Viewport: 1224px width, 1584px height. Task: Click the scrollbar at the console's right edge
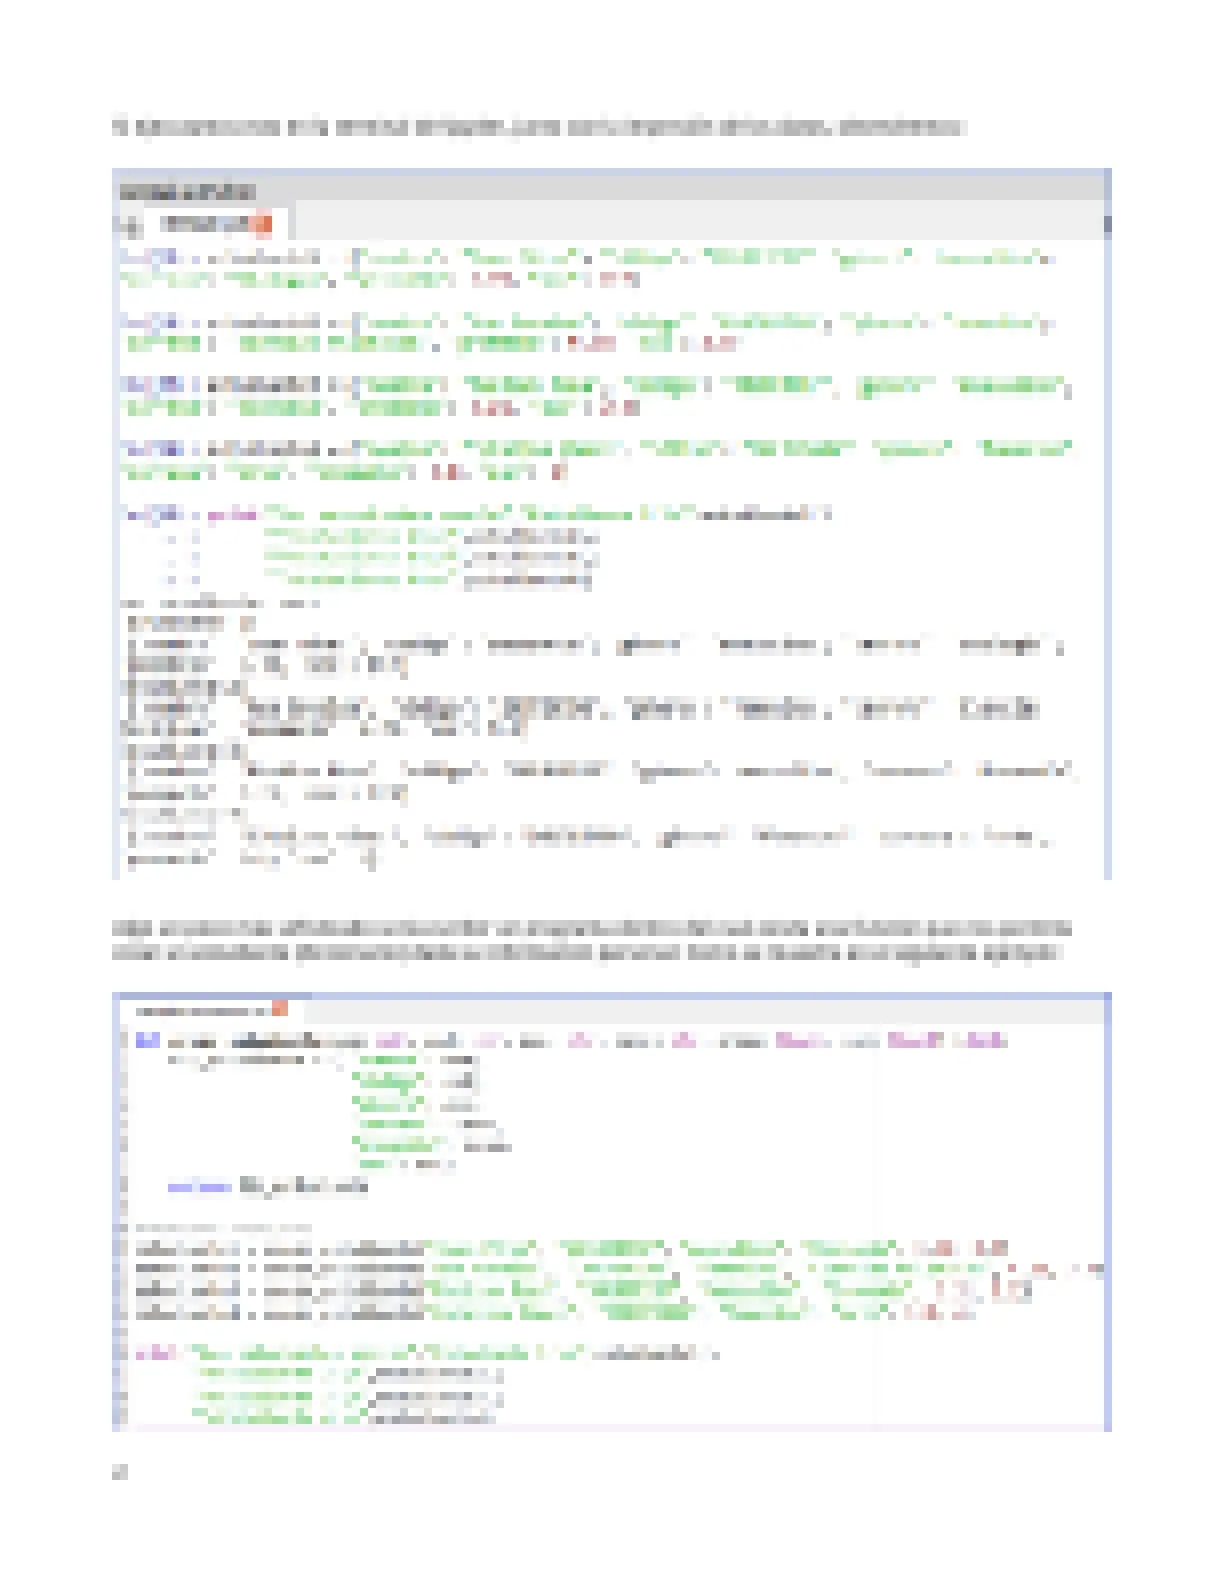point(1106,224)
